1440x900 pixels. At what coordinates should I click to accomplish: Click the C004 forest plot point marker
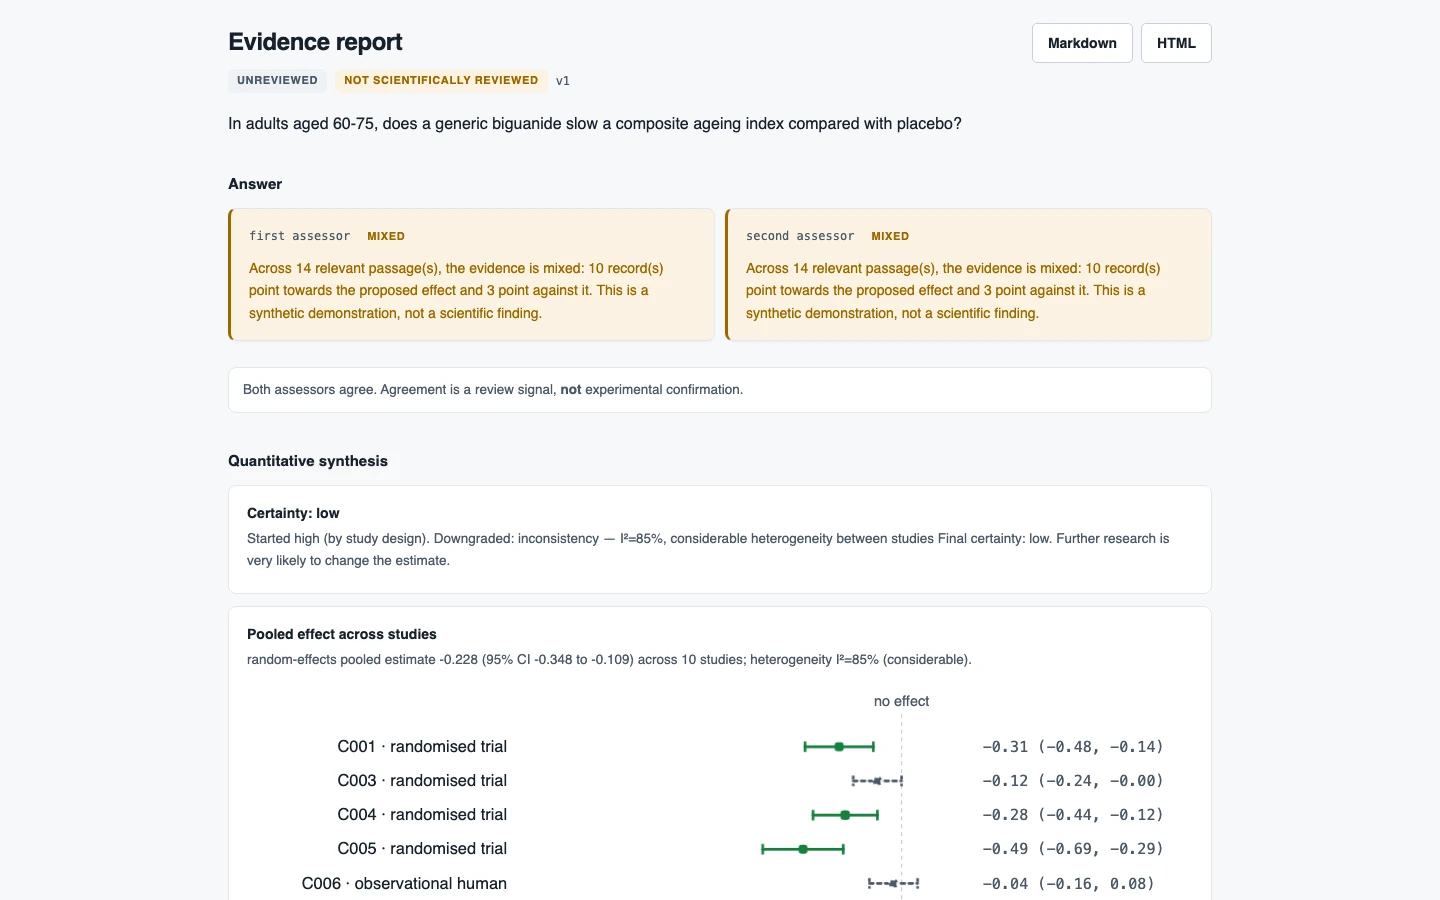click(845, 815)
